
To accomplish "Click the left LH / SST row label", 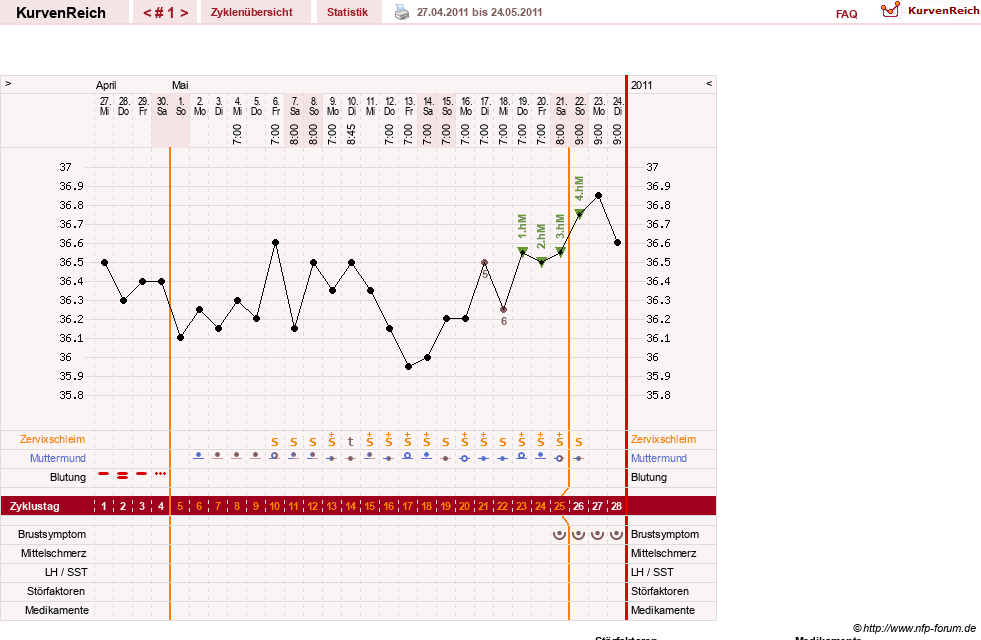I will coord(66,572).
